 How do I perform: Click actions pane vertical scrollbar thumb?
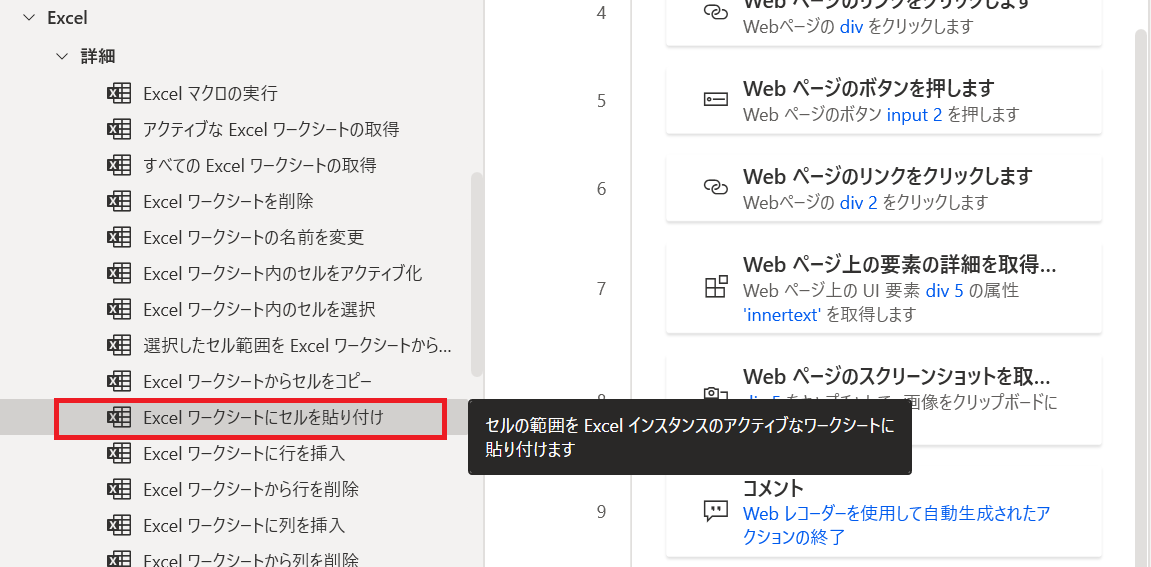(477, 275)
